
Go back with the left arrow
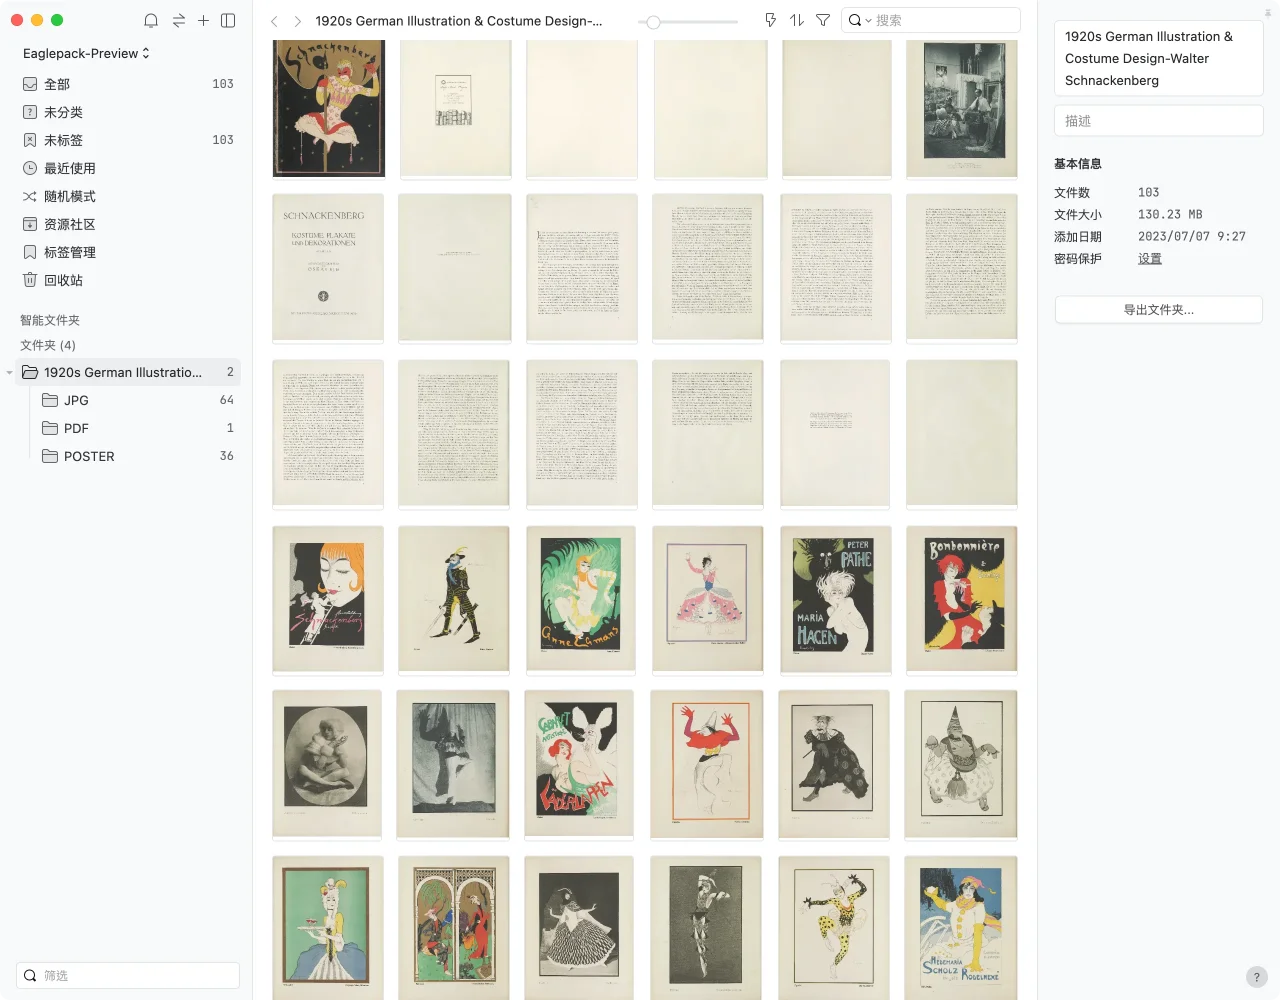coord(274,21)
